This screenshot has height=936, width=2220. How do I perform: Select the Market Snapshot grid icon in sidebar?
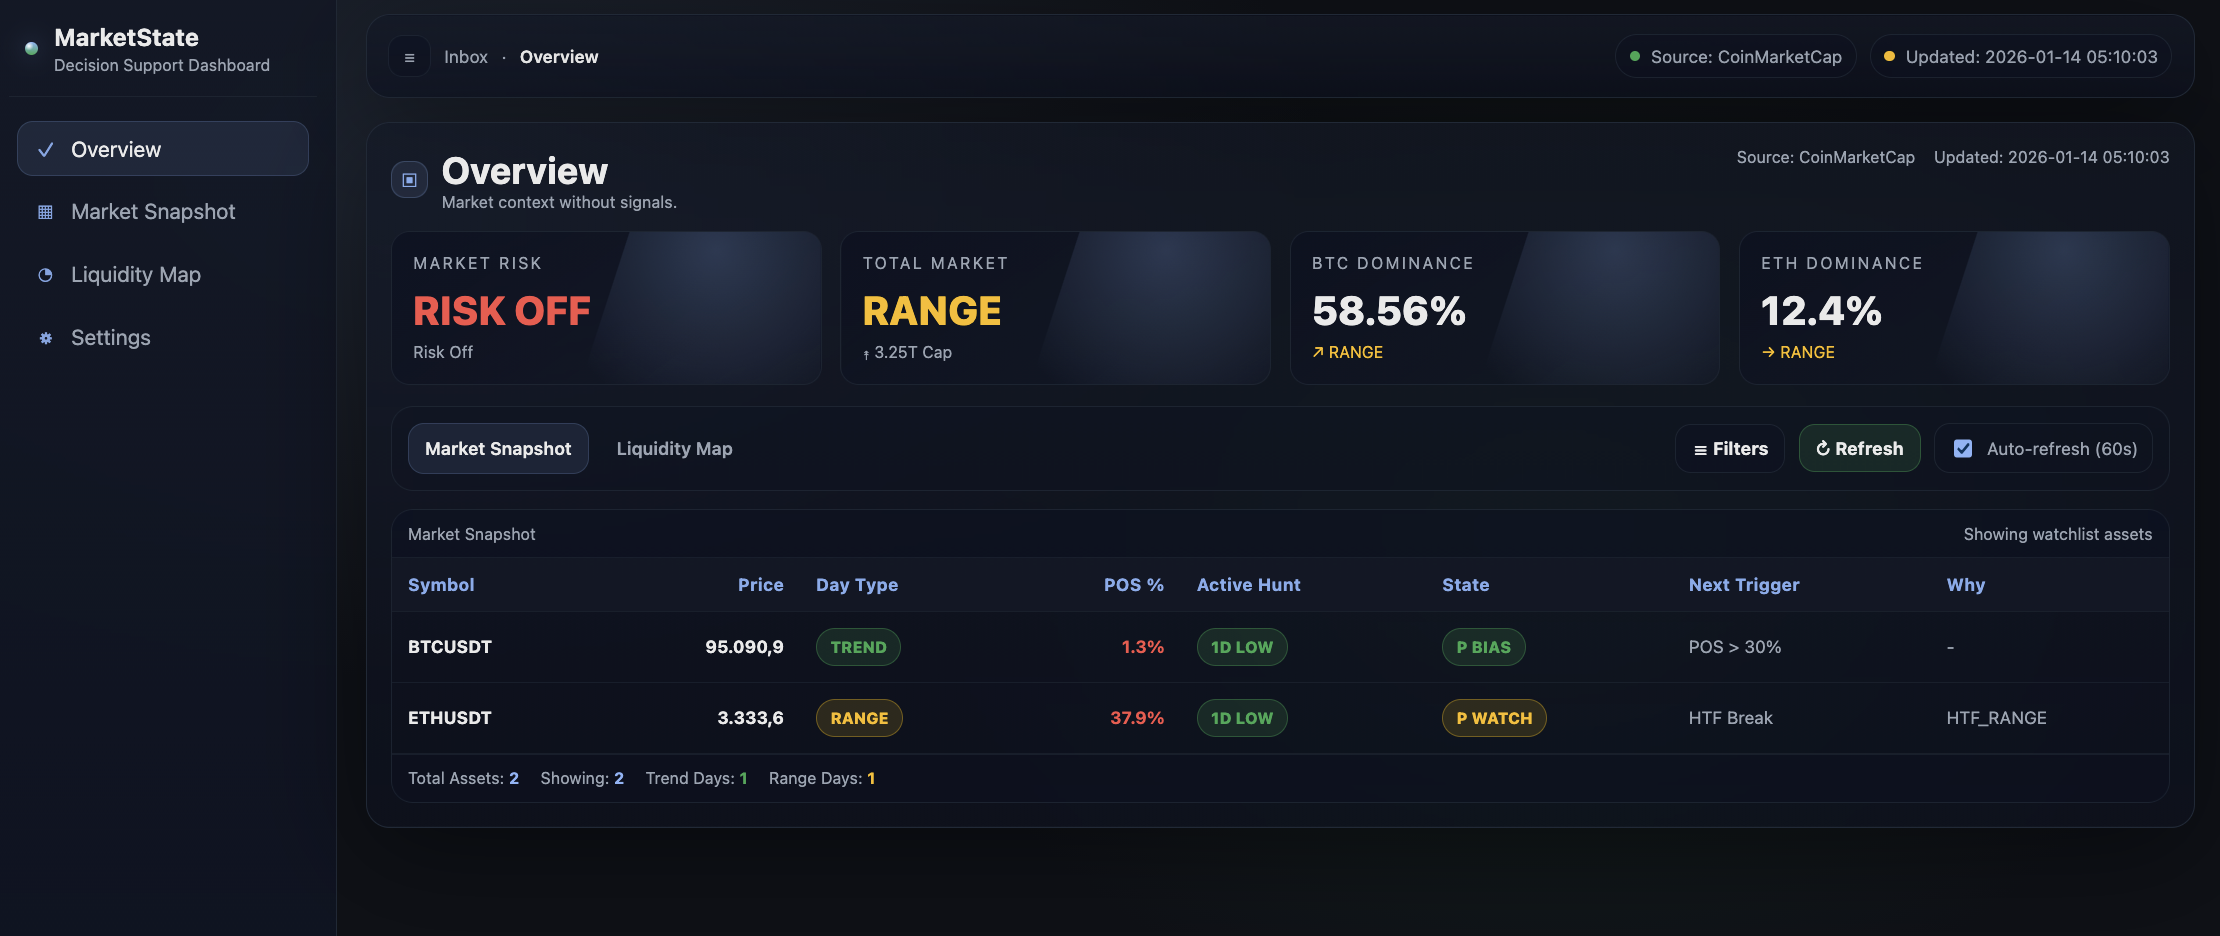(x=45, y=211)
